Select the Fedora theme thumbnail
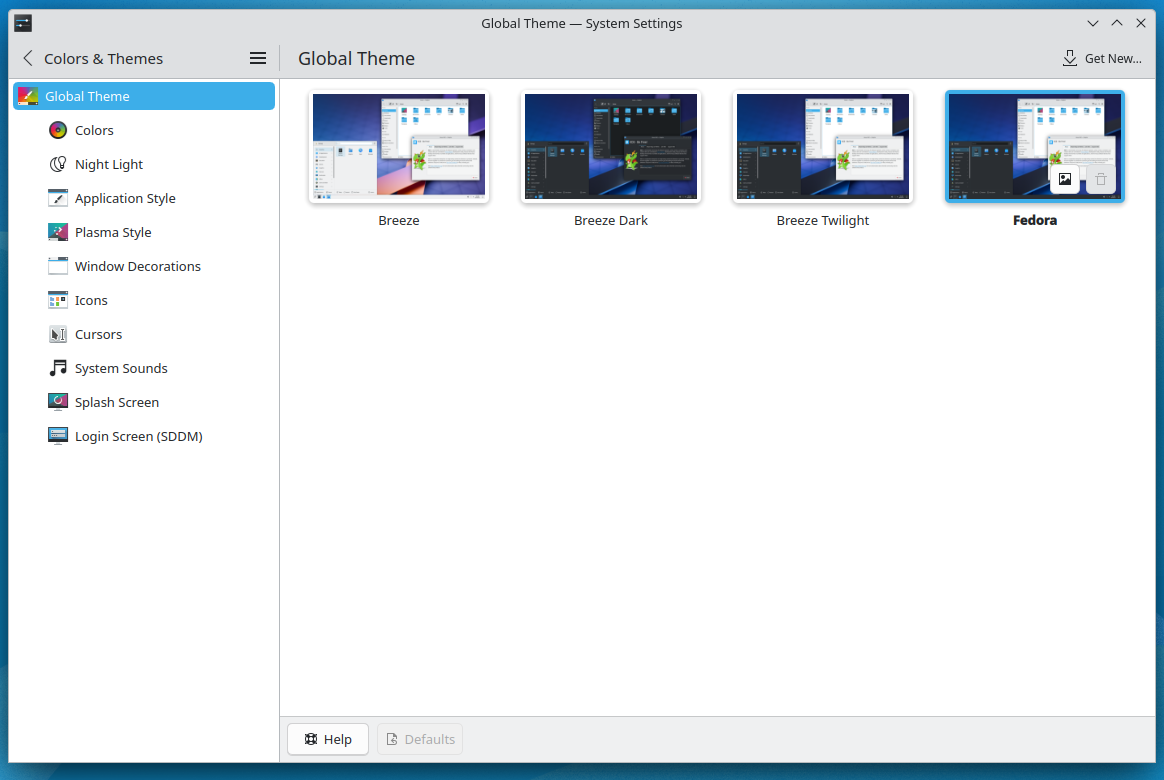This screenshot has width=1164, height=780. [1035, 146]
